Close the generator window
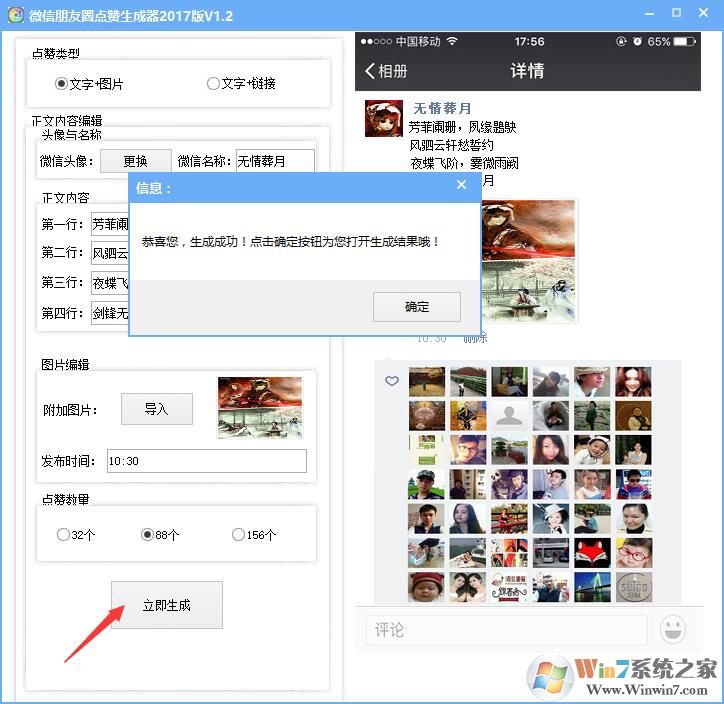The image size is (724, 704). 703,13
